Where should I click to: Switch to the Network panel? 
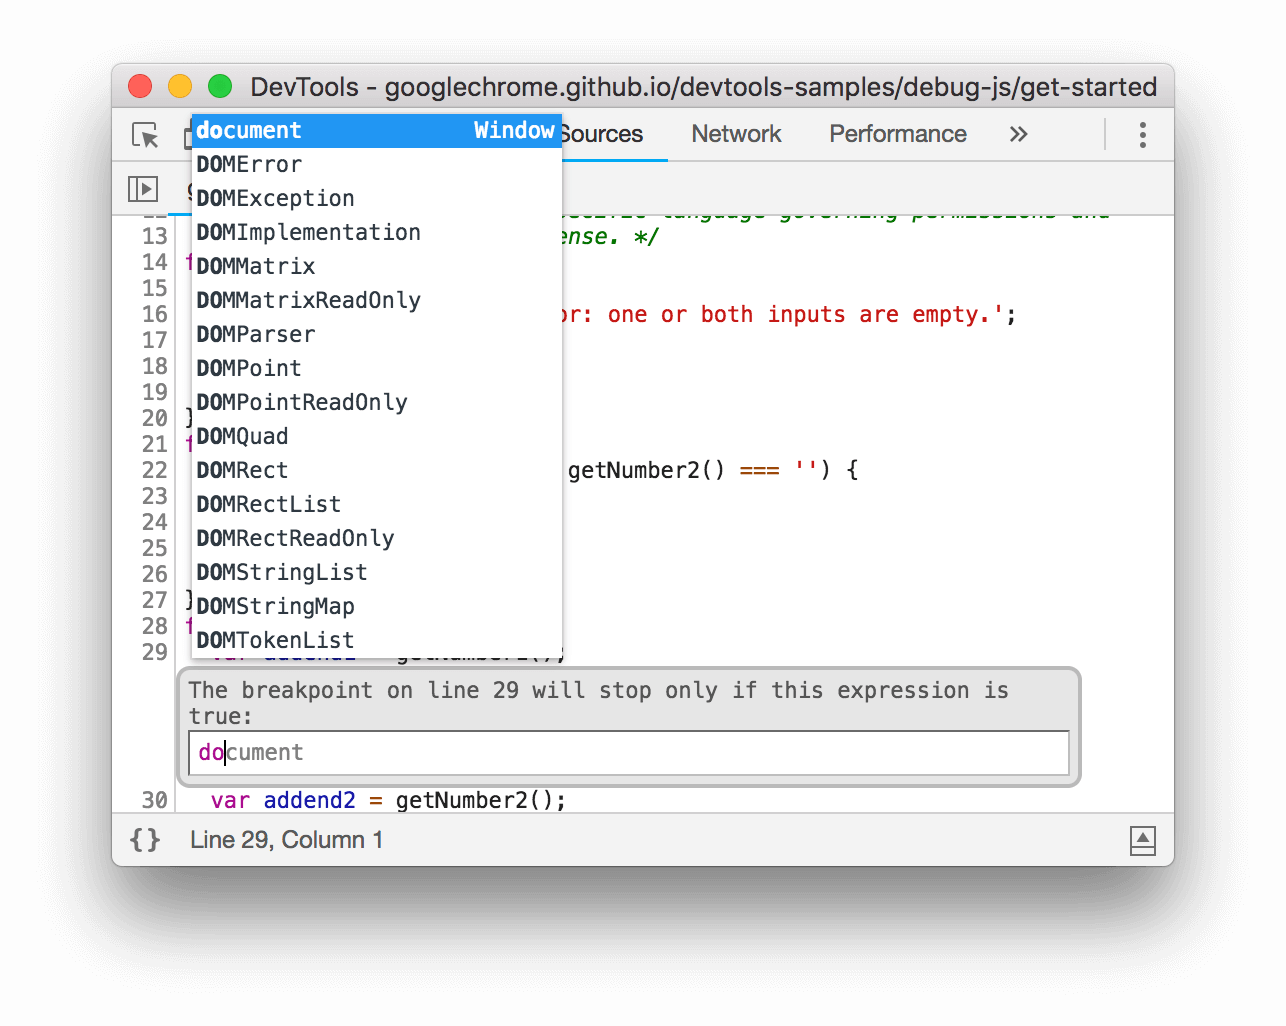[x=736, y=134]
